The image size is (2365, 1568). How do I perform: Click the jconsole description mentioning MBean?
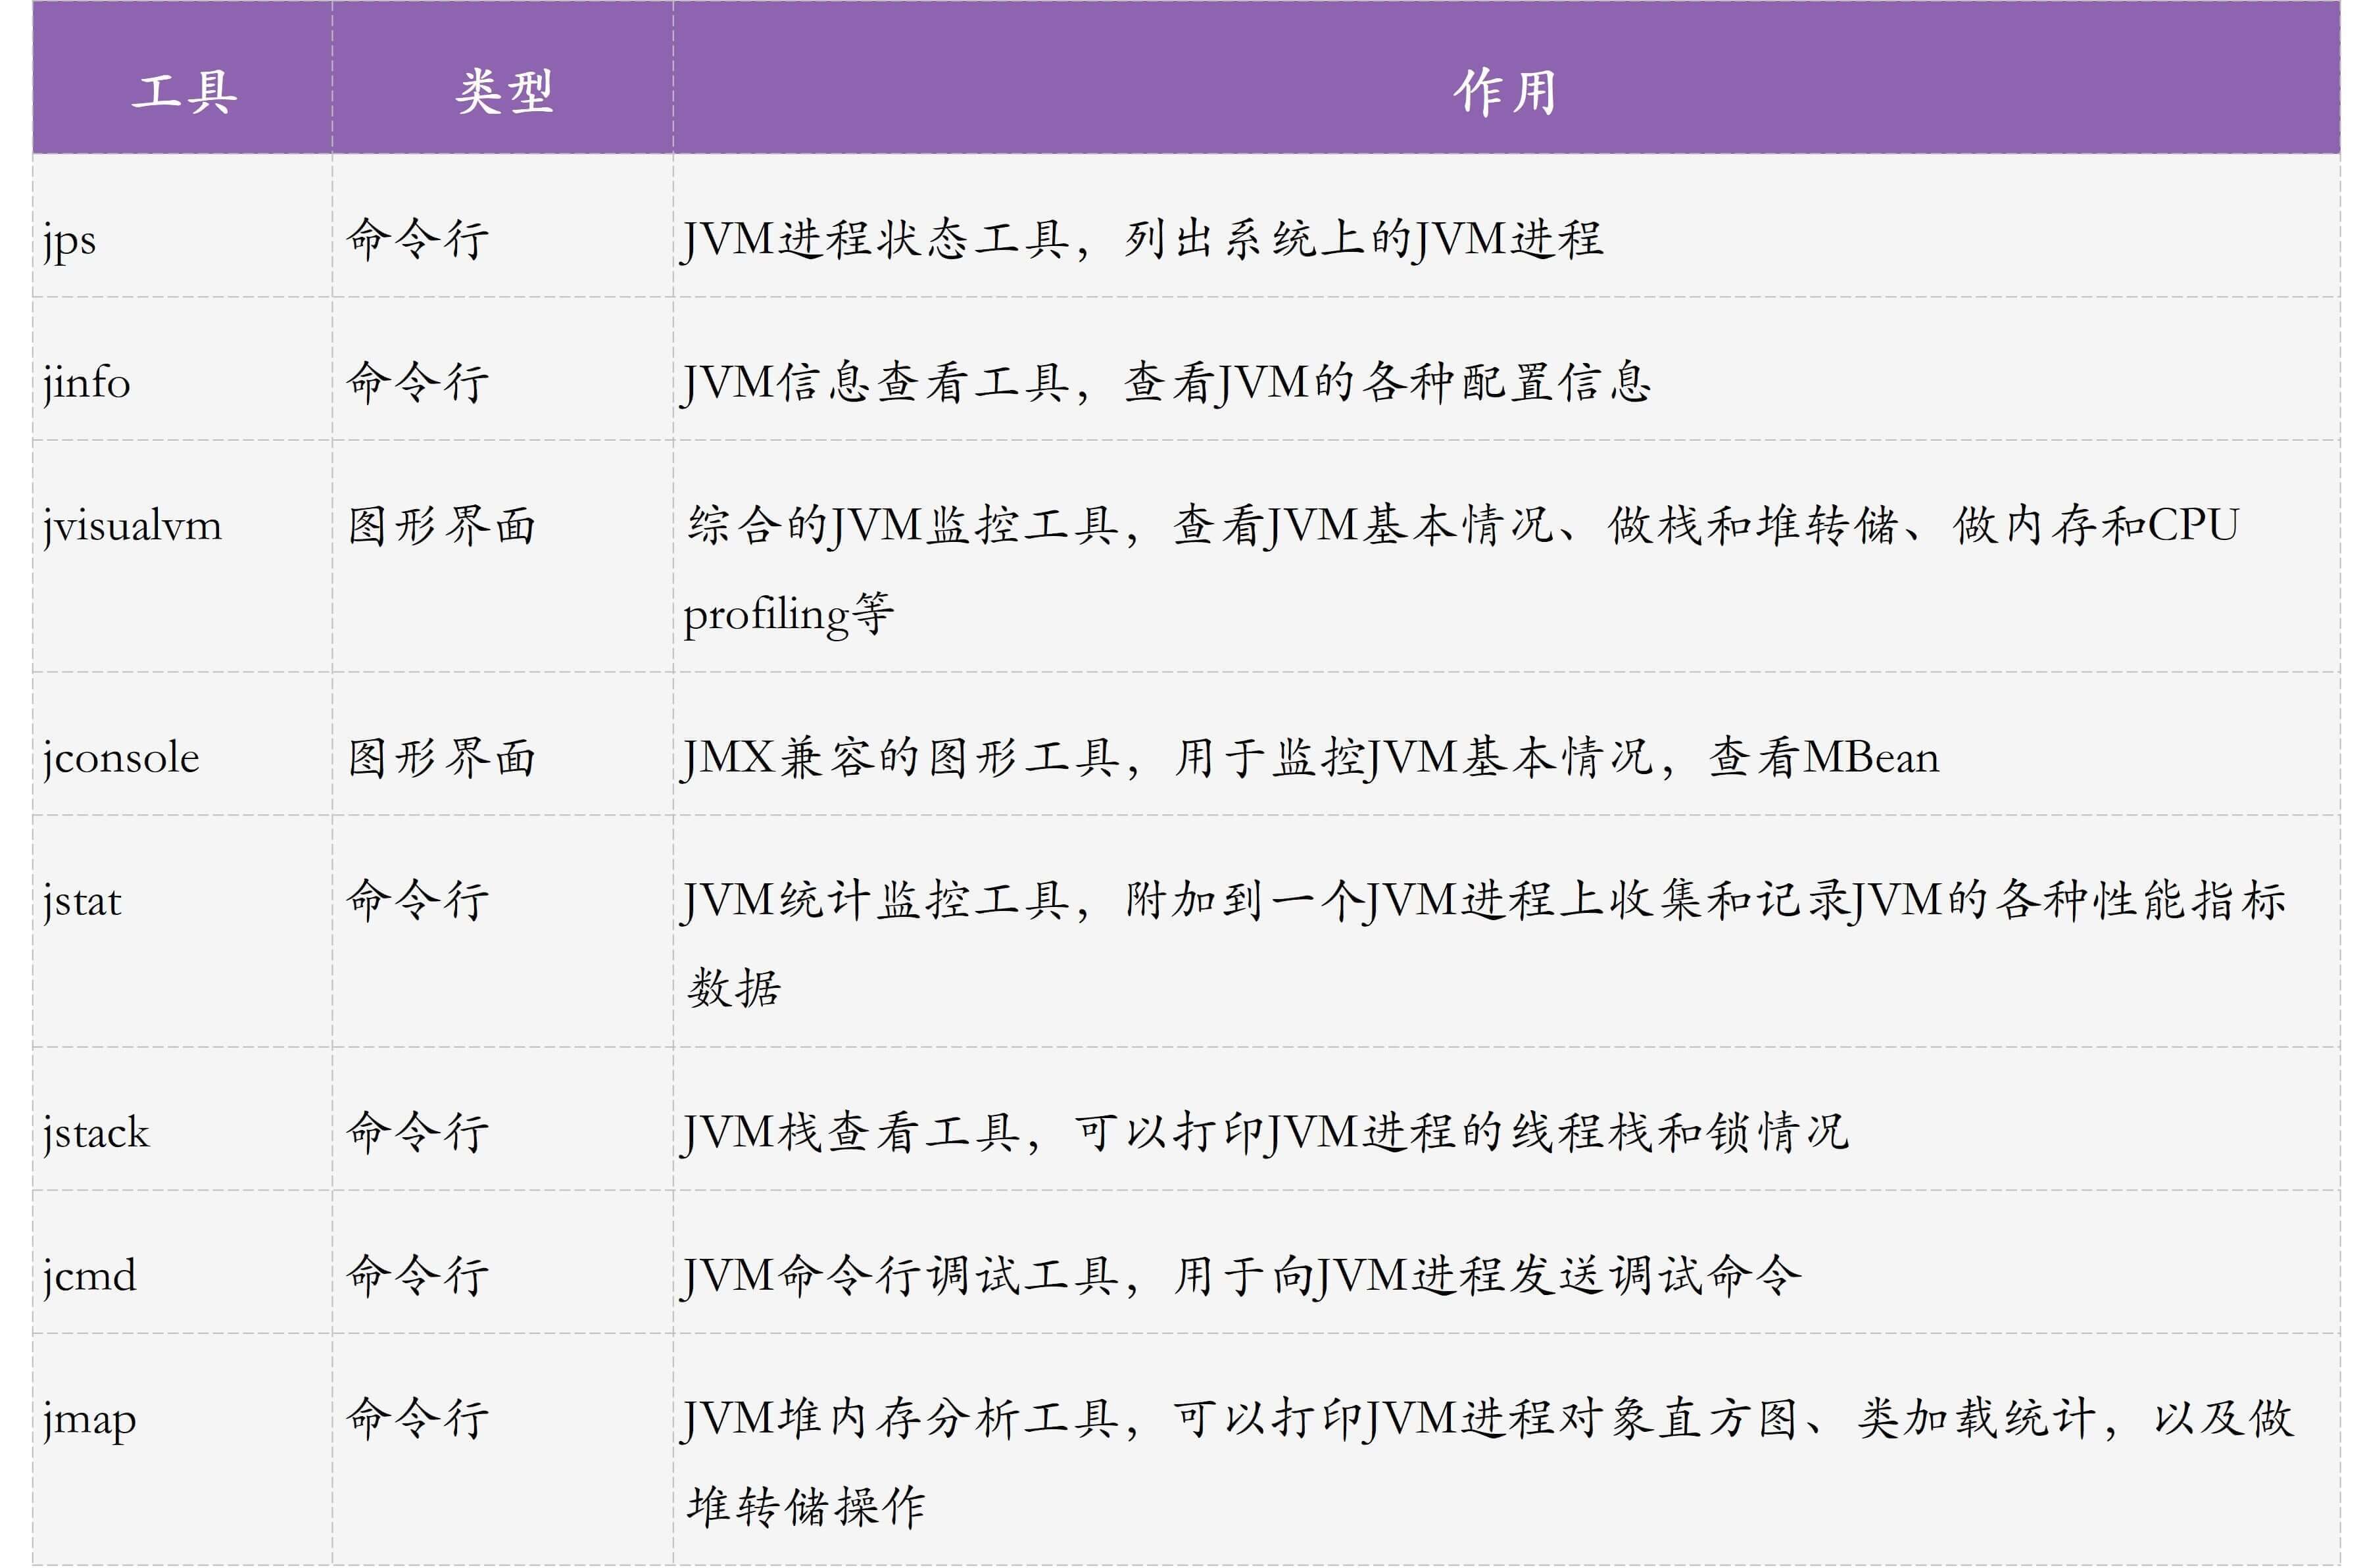pyautogui.click(x=1310, y=758)
